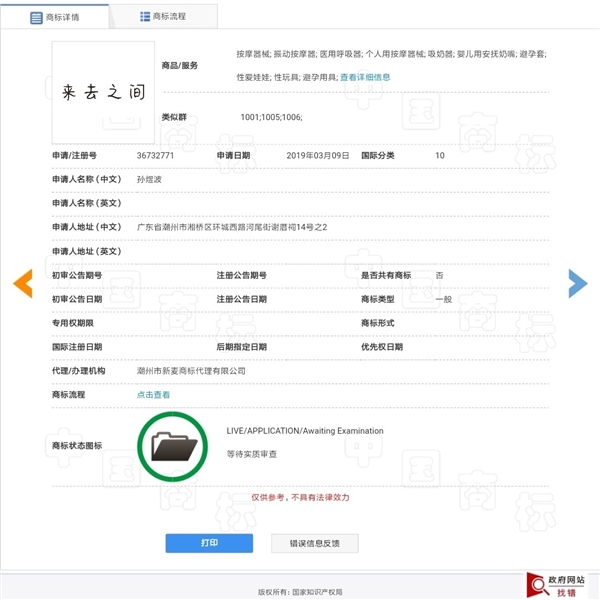The width and height of the screenshot is (600, 600).
Task: Click the agency name 潮州市新麦商标代理有限公司
Action: point(191,371)
